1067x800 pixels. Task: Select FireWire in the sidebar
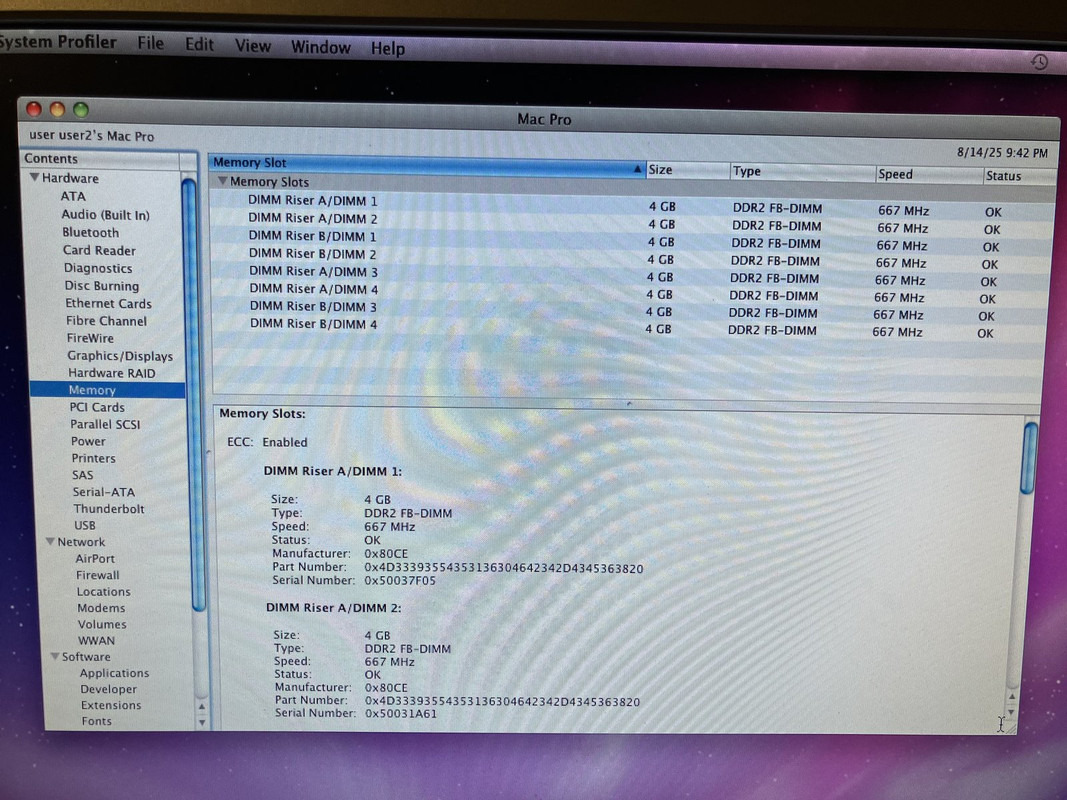[91, 338]
